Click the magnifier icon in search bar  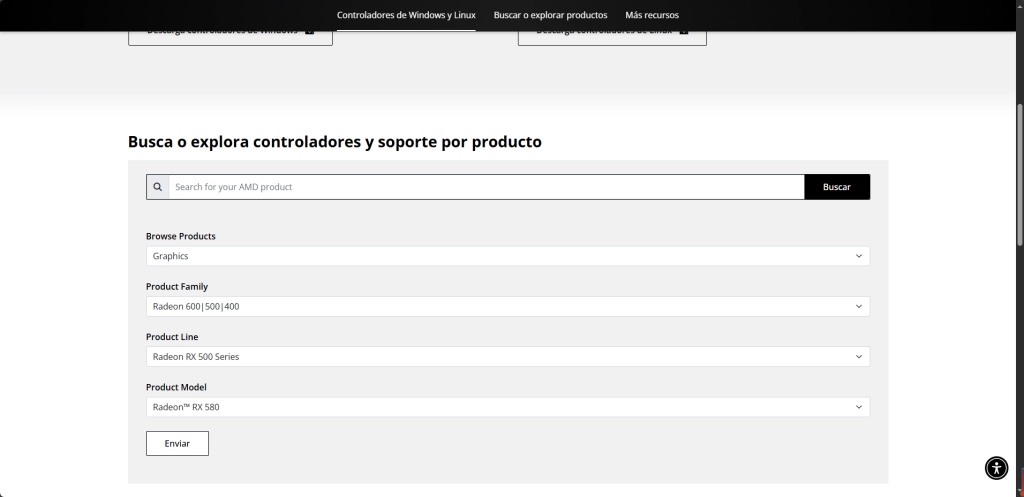pos(157,187)
